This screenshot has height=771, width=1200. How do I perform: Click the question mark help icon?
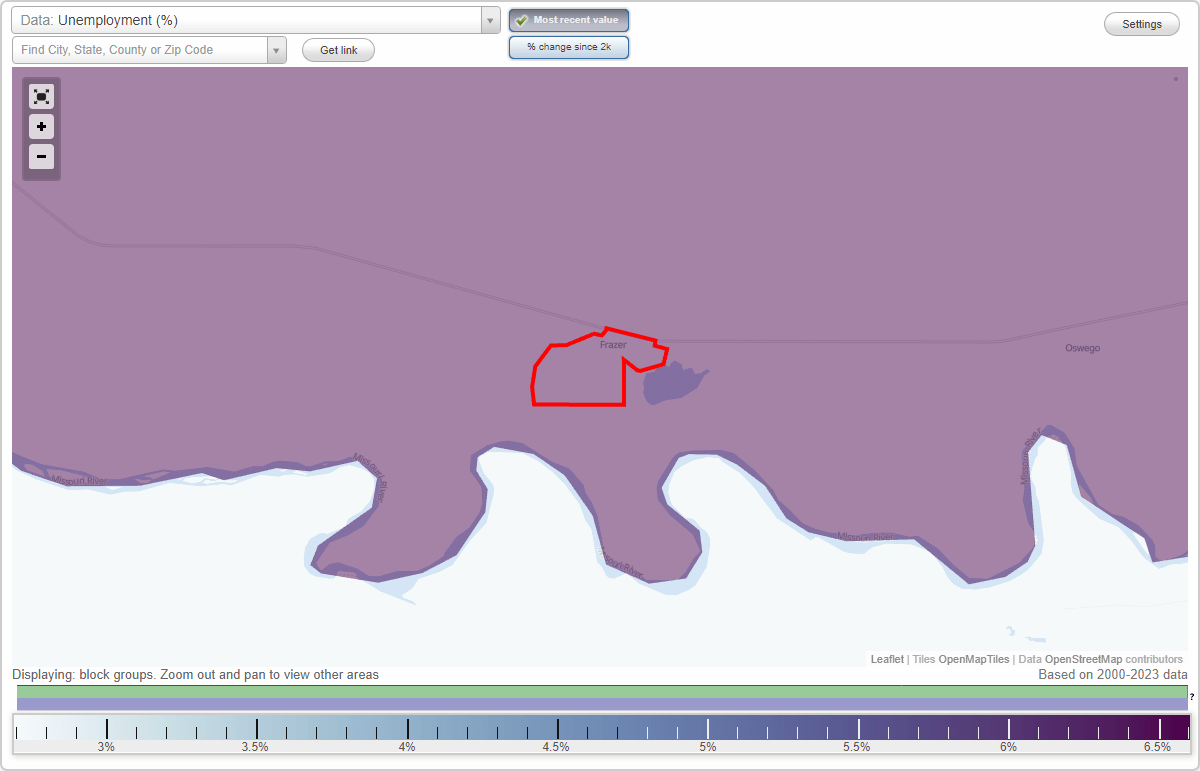(1192, 696)
